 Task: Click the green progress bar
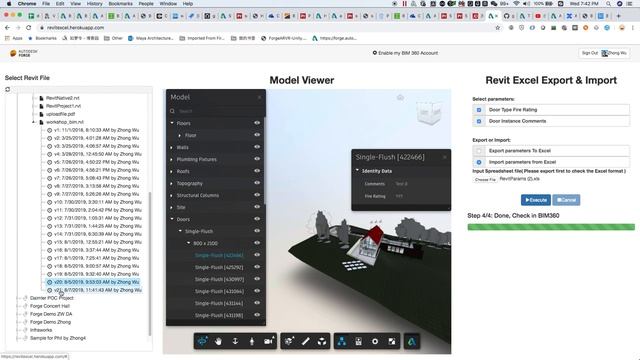551,227
